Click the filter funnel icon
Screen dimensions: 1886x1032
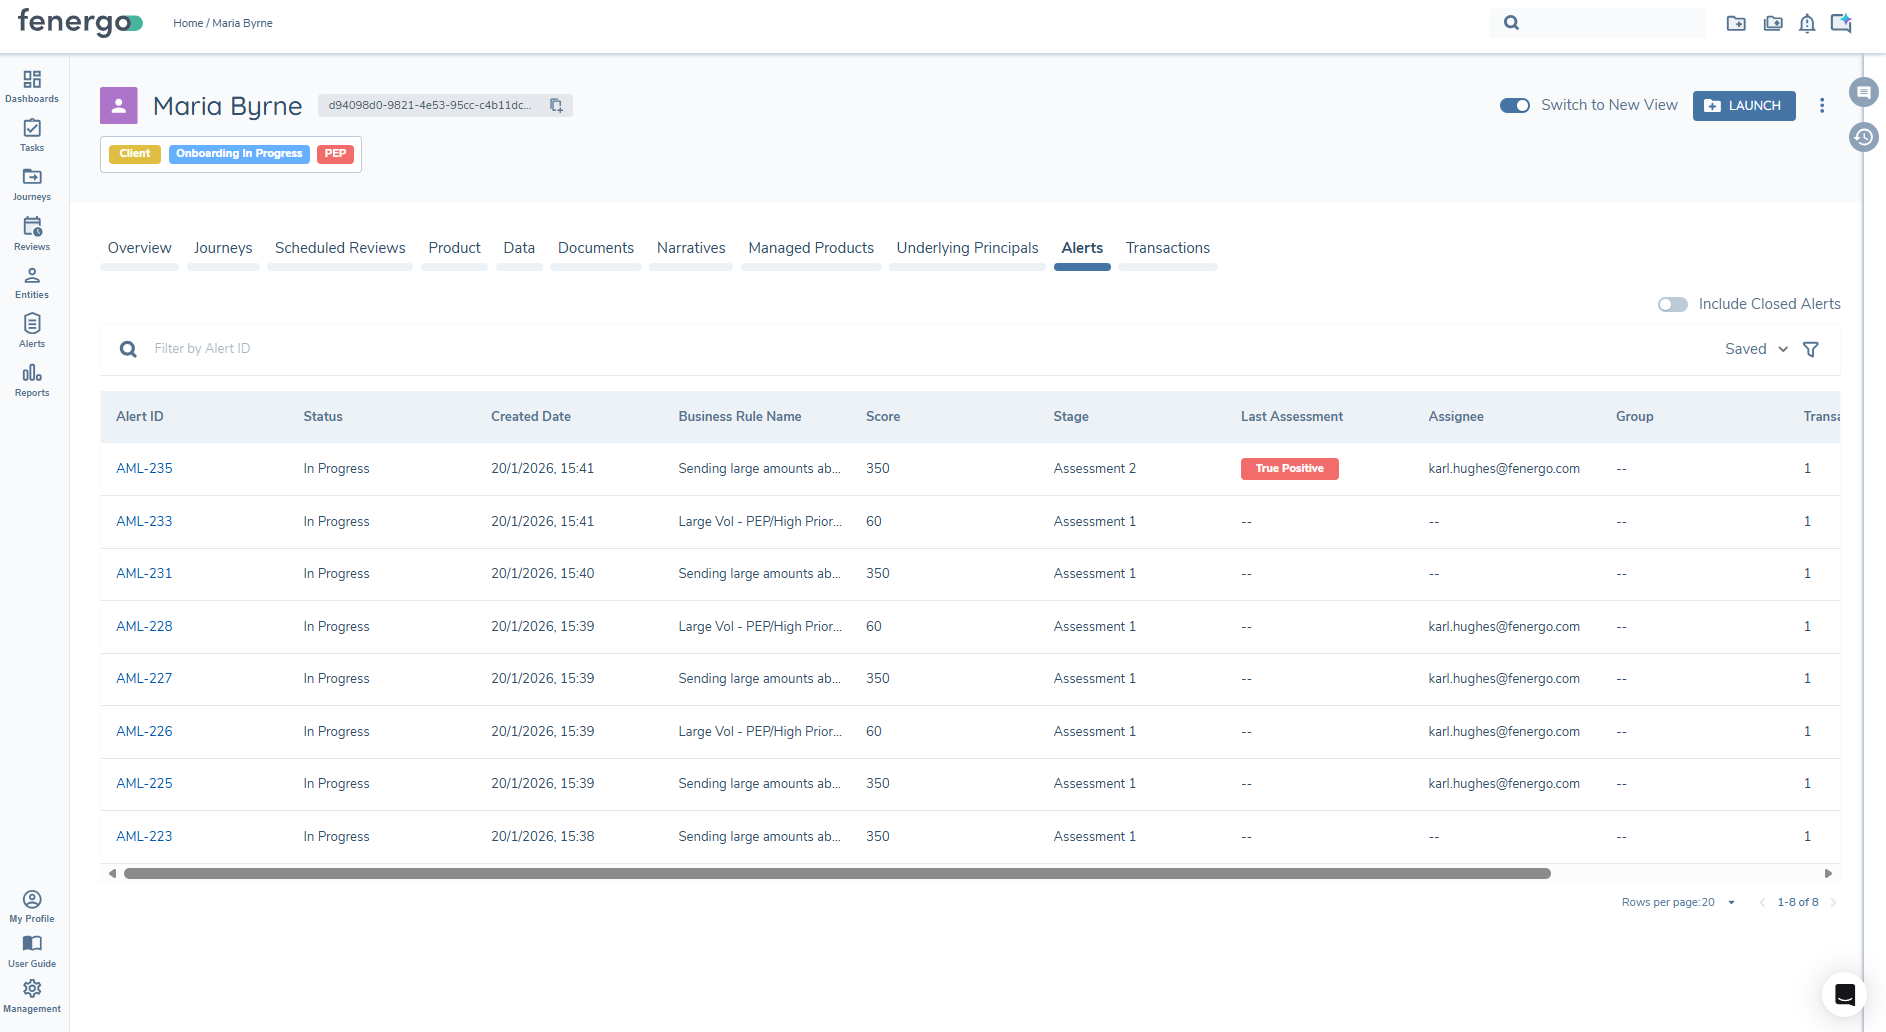point(1810,349)
